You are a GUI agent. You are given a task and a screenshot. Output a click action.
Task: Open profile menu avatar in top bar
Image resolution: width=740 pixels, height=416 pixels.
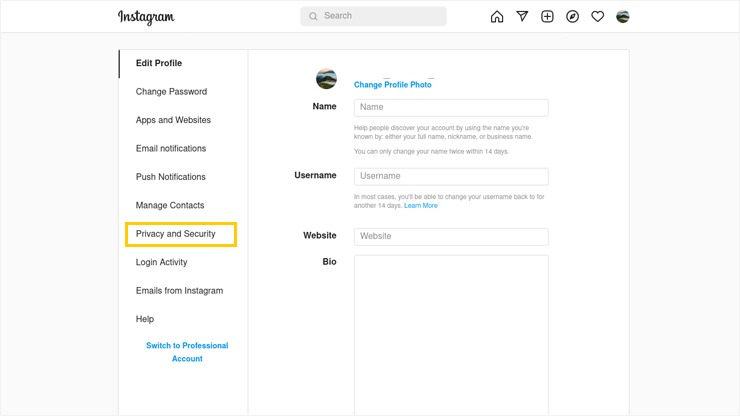[622, 17]
